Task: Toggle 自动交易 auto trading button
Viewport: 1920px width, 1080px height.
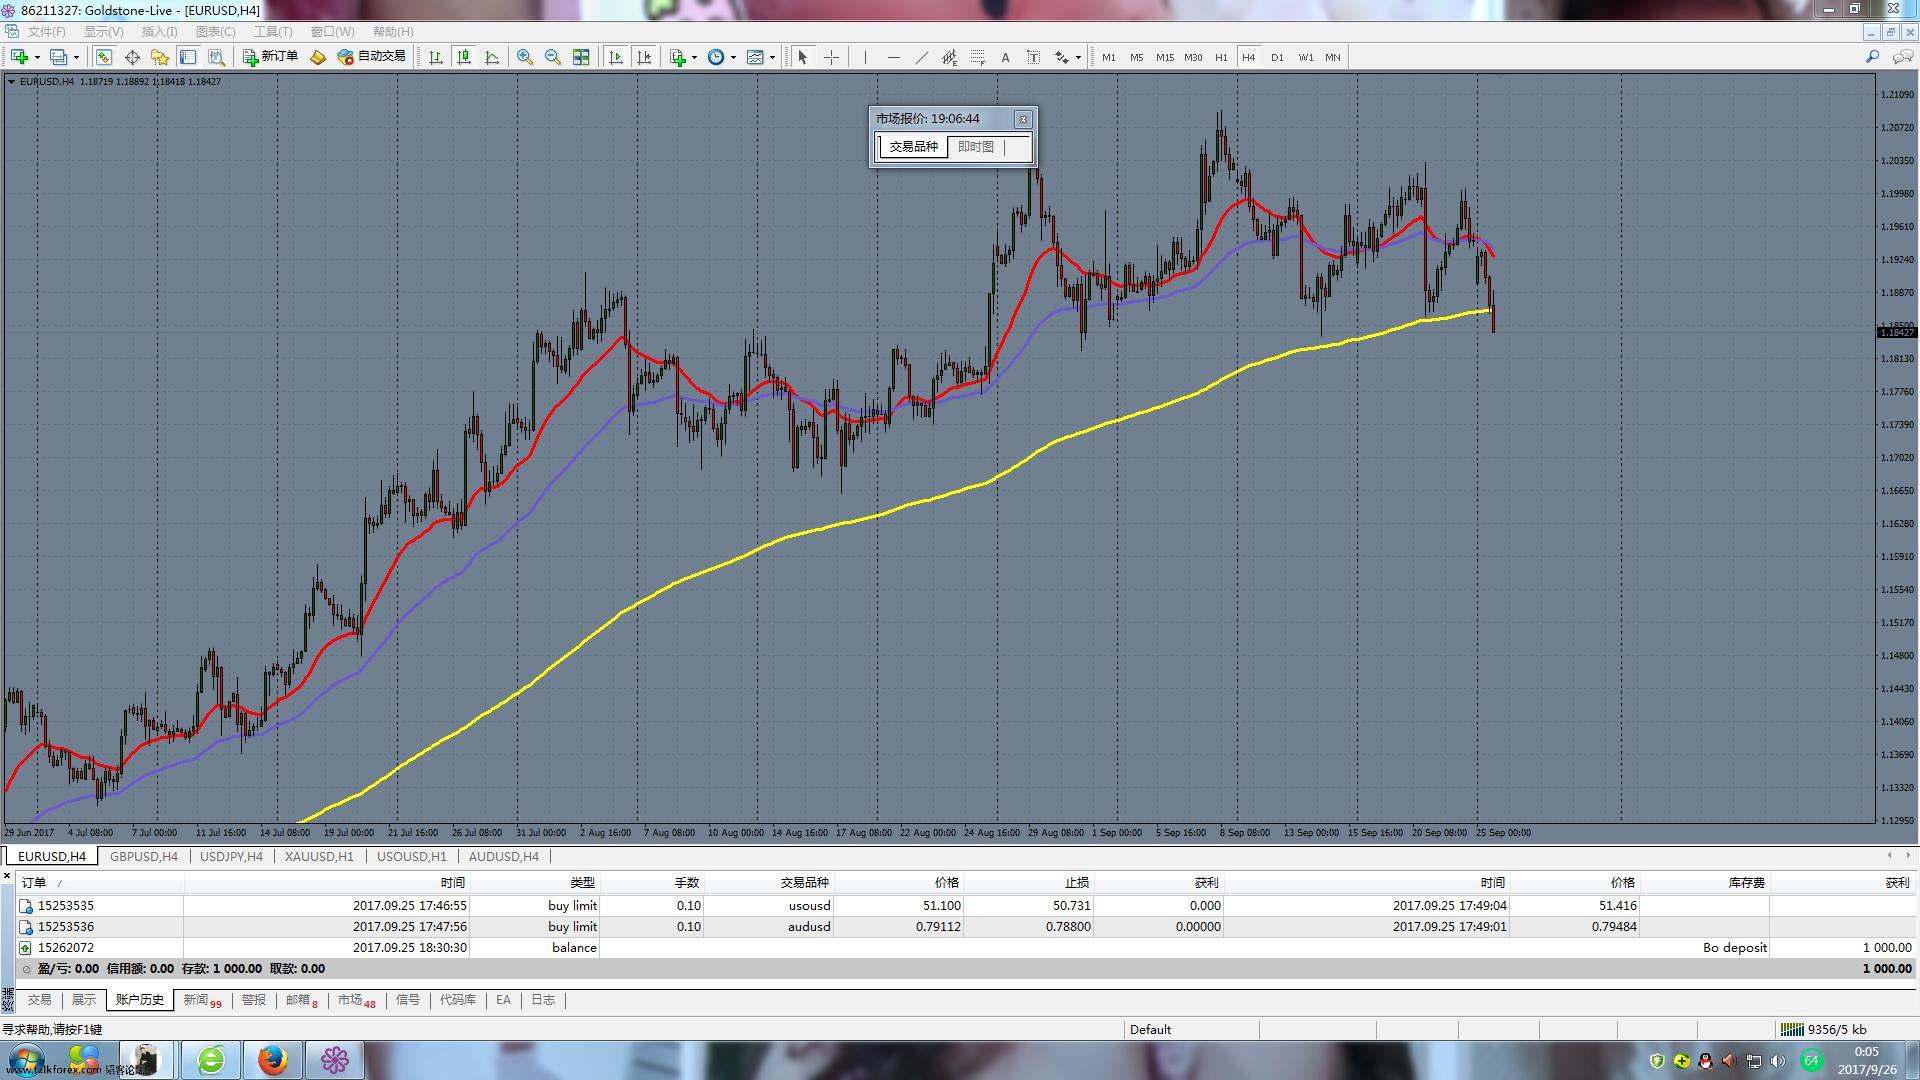Action: (x=371, y=57)
